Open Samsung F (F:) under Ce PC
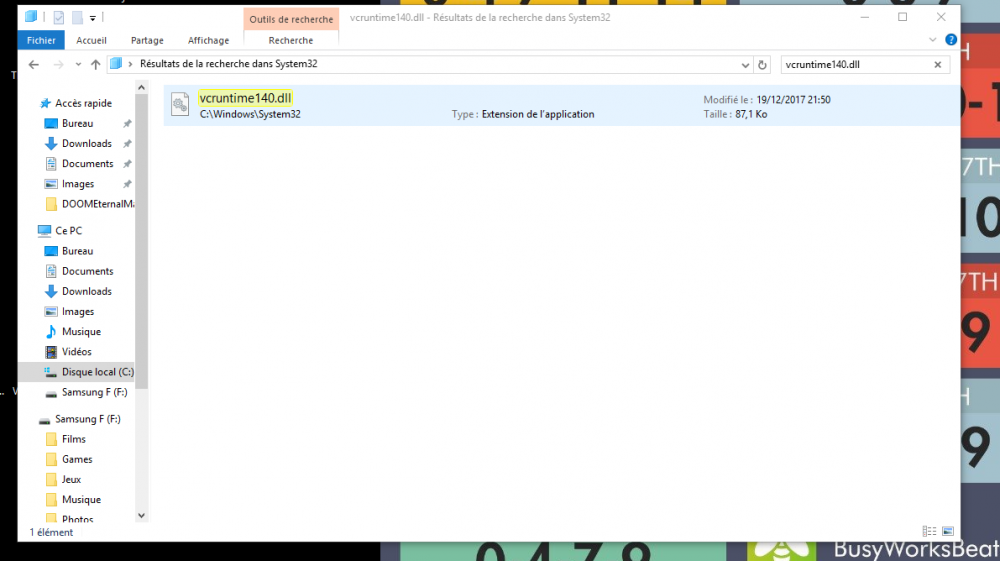Viewport: 1000px width, 561px height. click(x=94, y=392)
